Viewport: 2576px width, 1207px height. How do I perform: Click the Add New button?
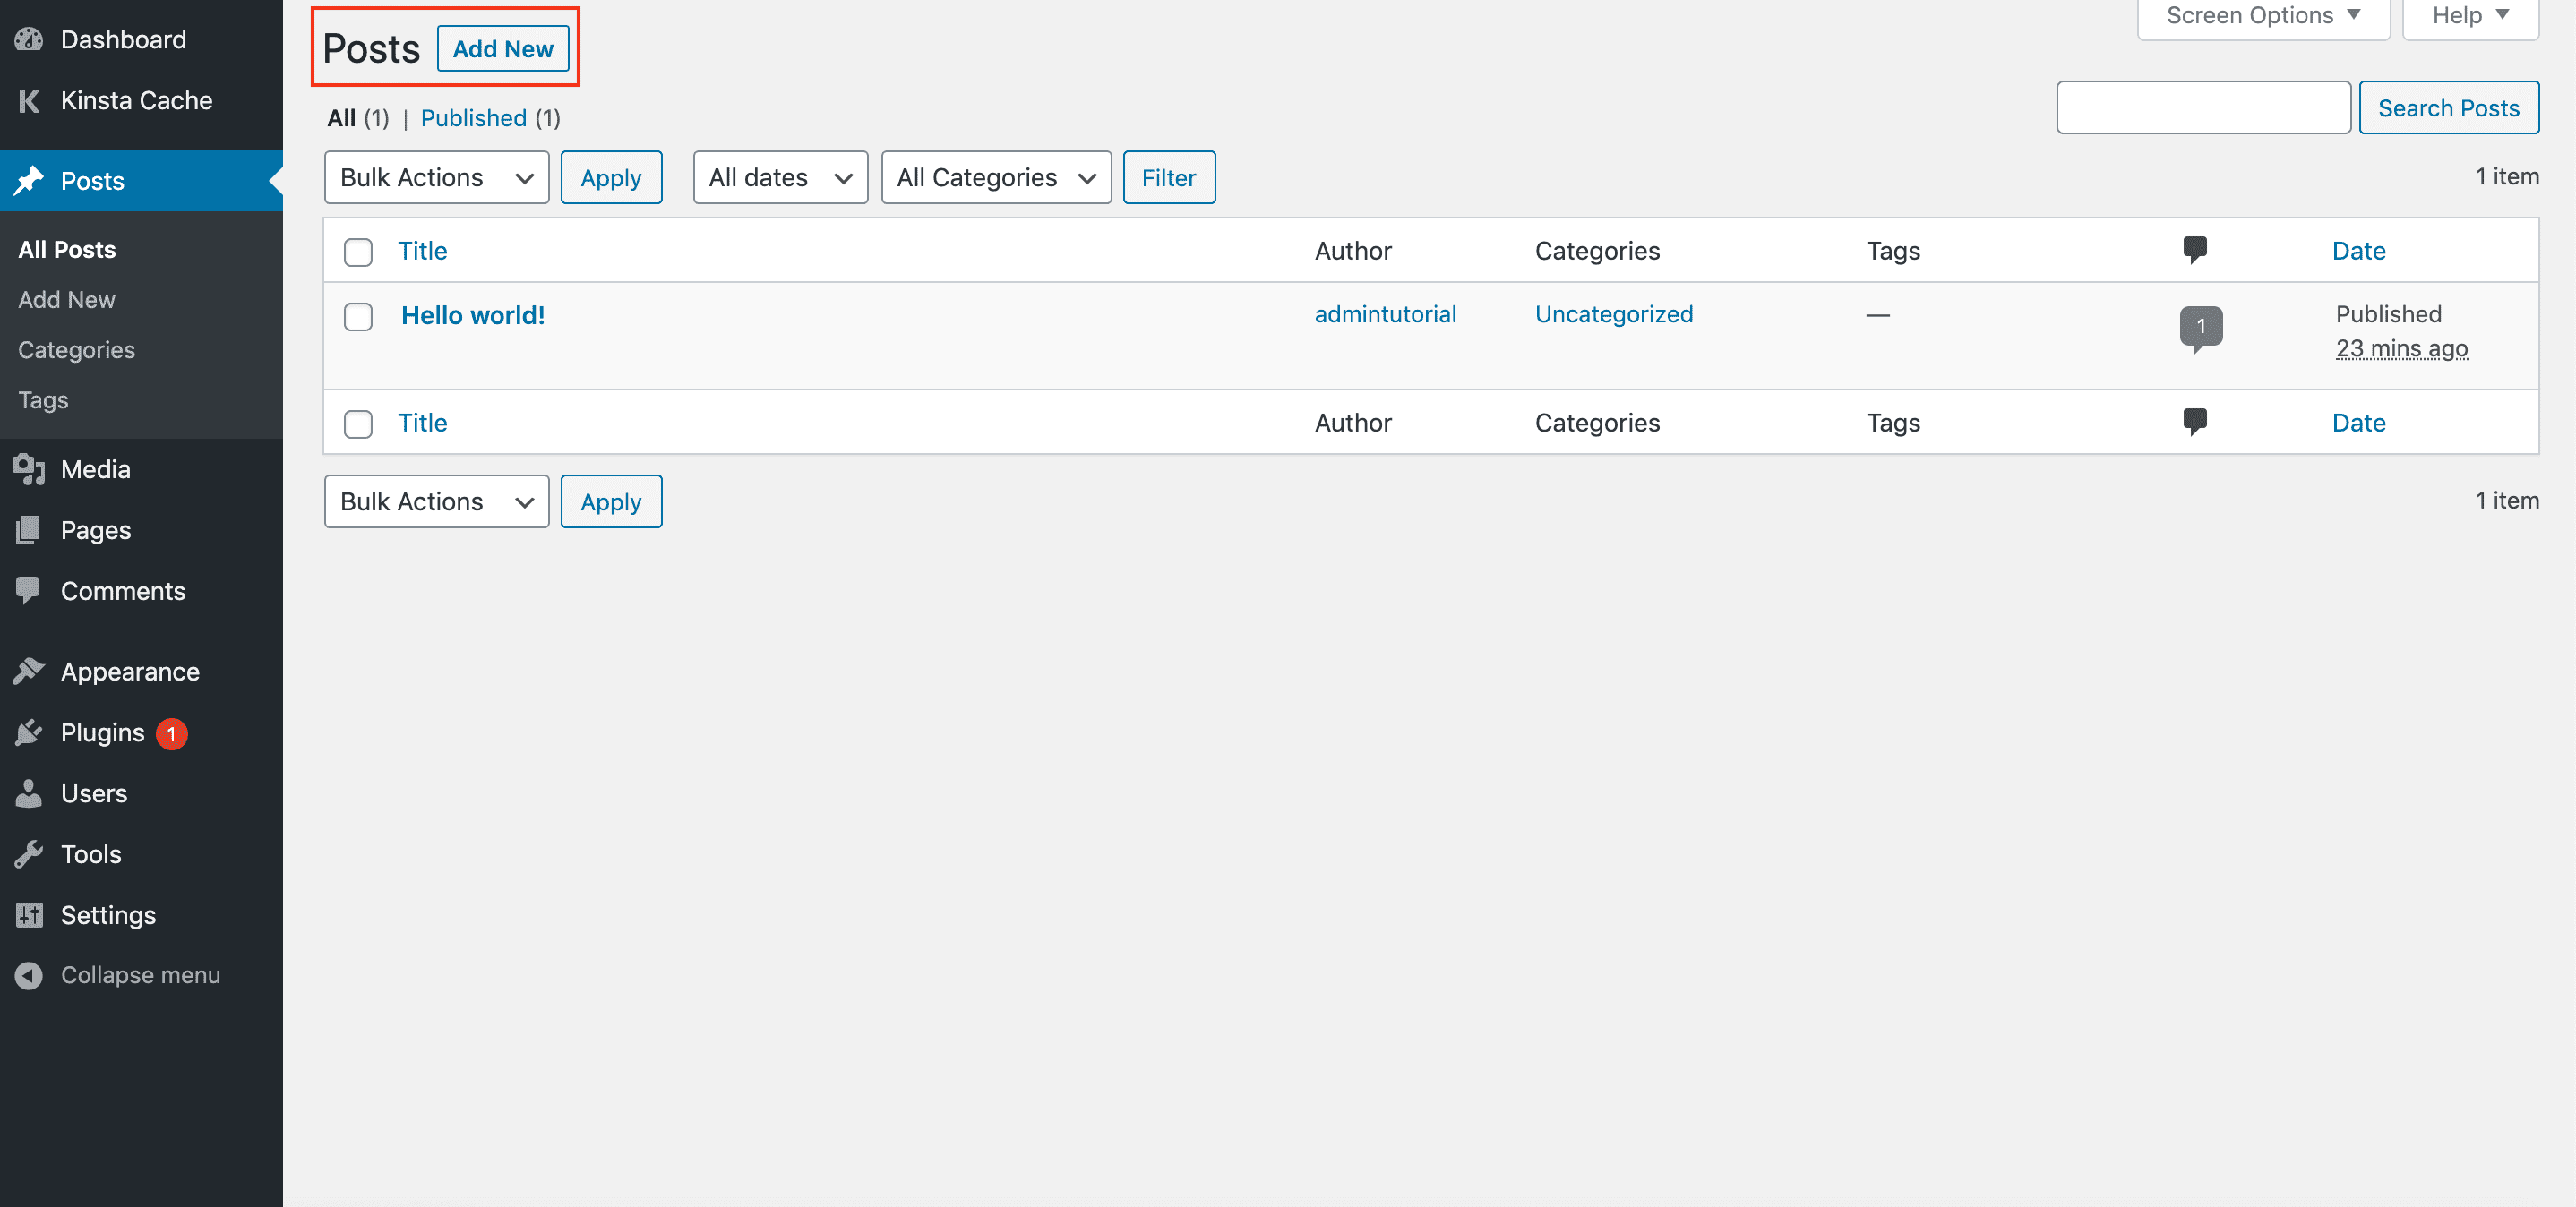point(504,47)
